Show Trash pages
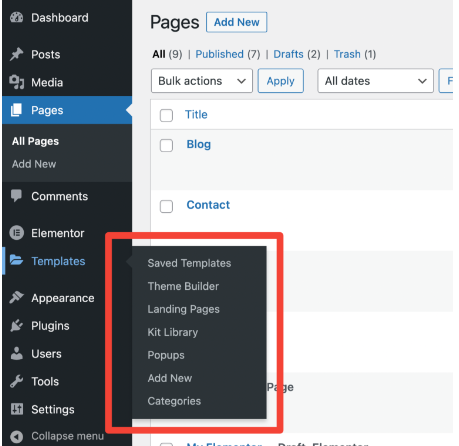 (347, 54)
